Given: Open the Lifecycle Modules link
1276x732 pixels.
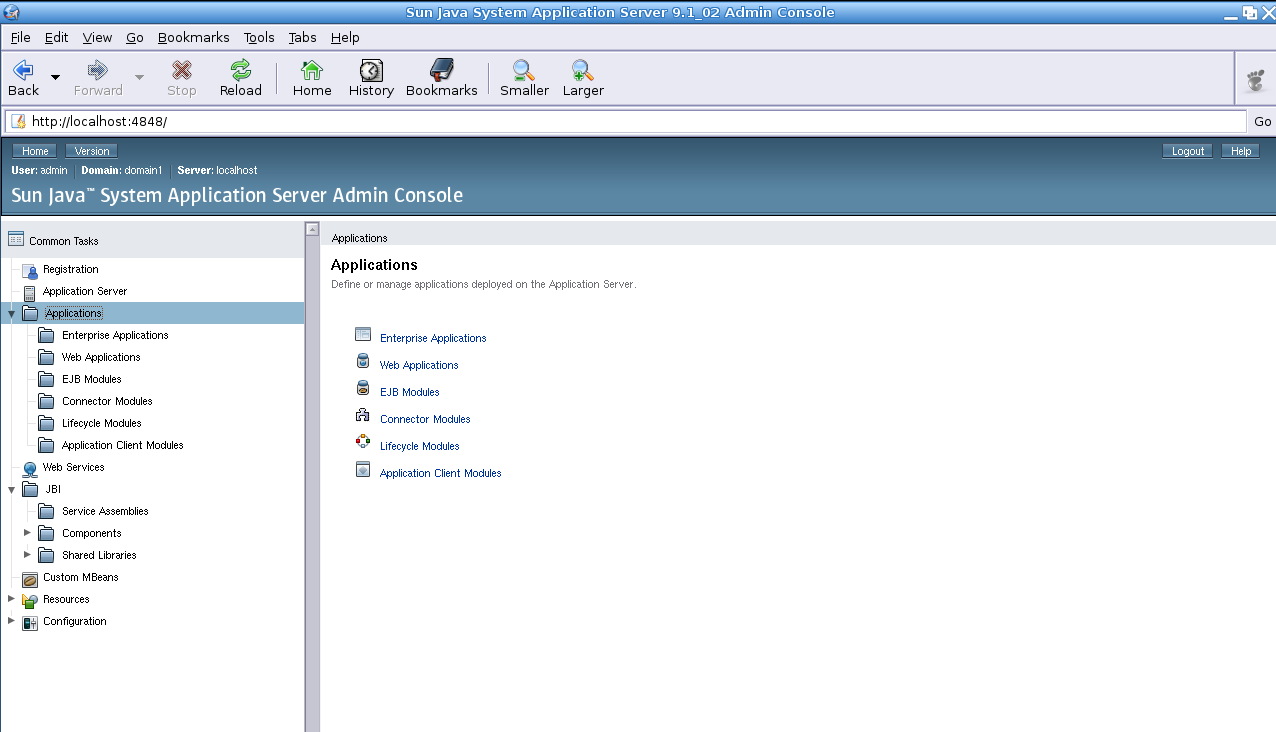Looking at the screenshot, I should click(420, 446).
